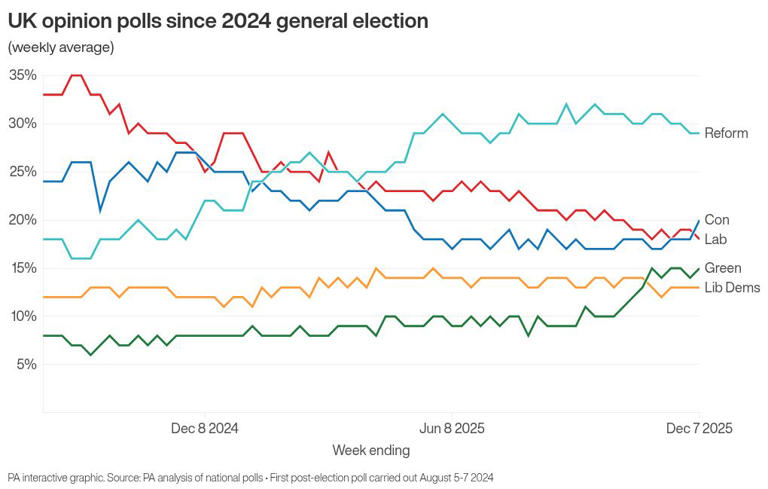The width and height of the screenshot is (768, 489).
Task: Click the Jun 8 2025 x-axis date
Action: pyautogui.click(x=450, y=428)
